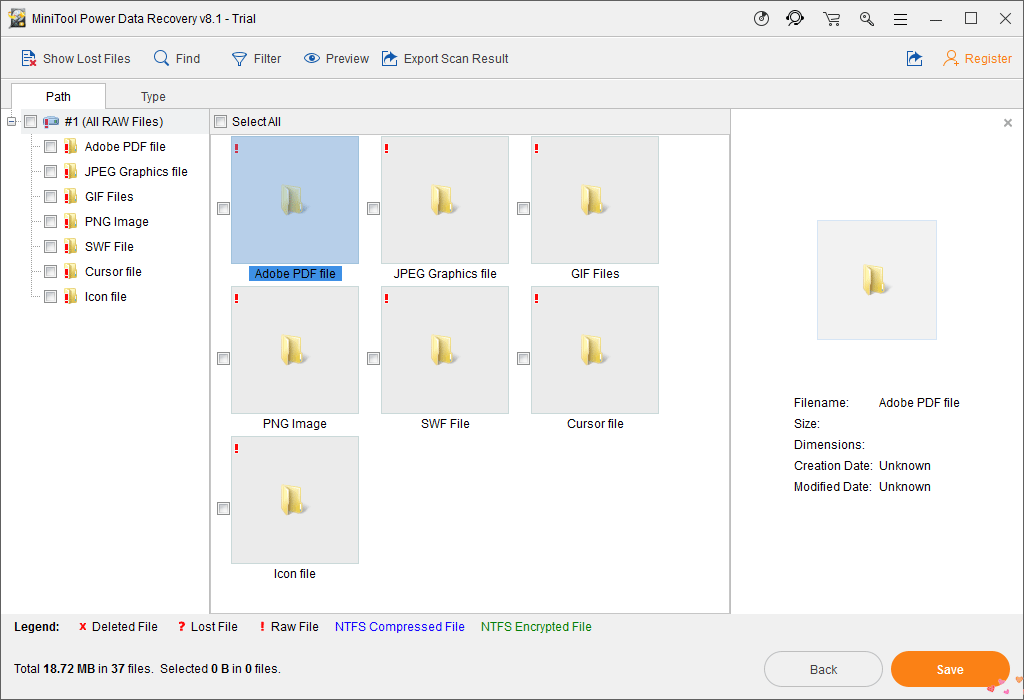Click the share icon beside Register
The width and height of the screenshot is (1024, 700).
[915, 58]
